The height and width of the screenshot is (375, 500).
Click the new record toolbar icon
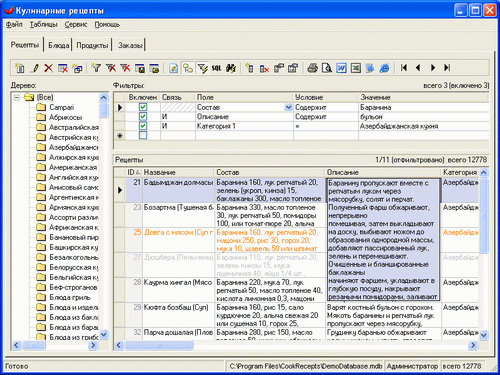pos(19,68)
